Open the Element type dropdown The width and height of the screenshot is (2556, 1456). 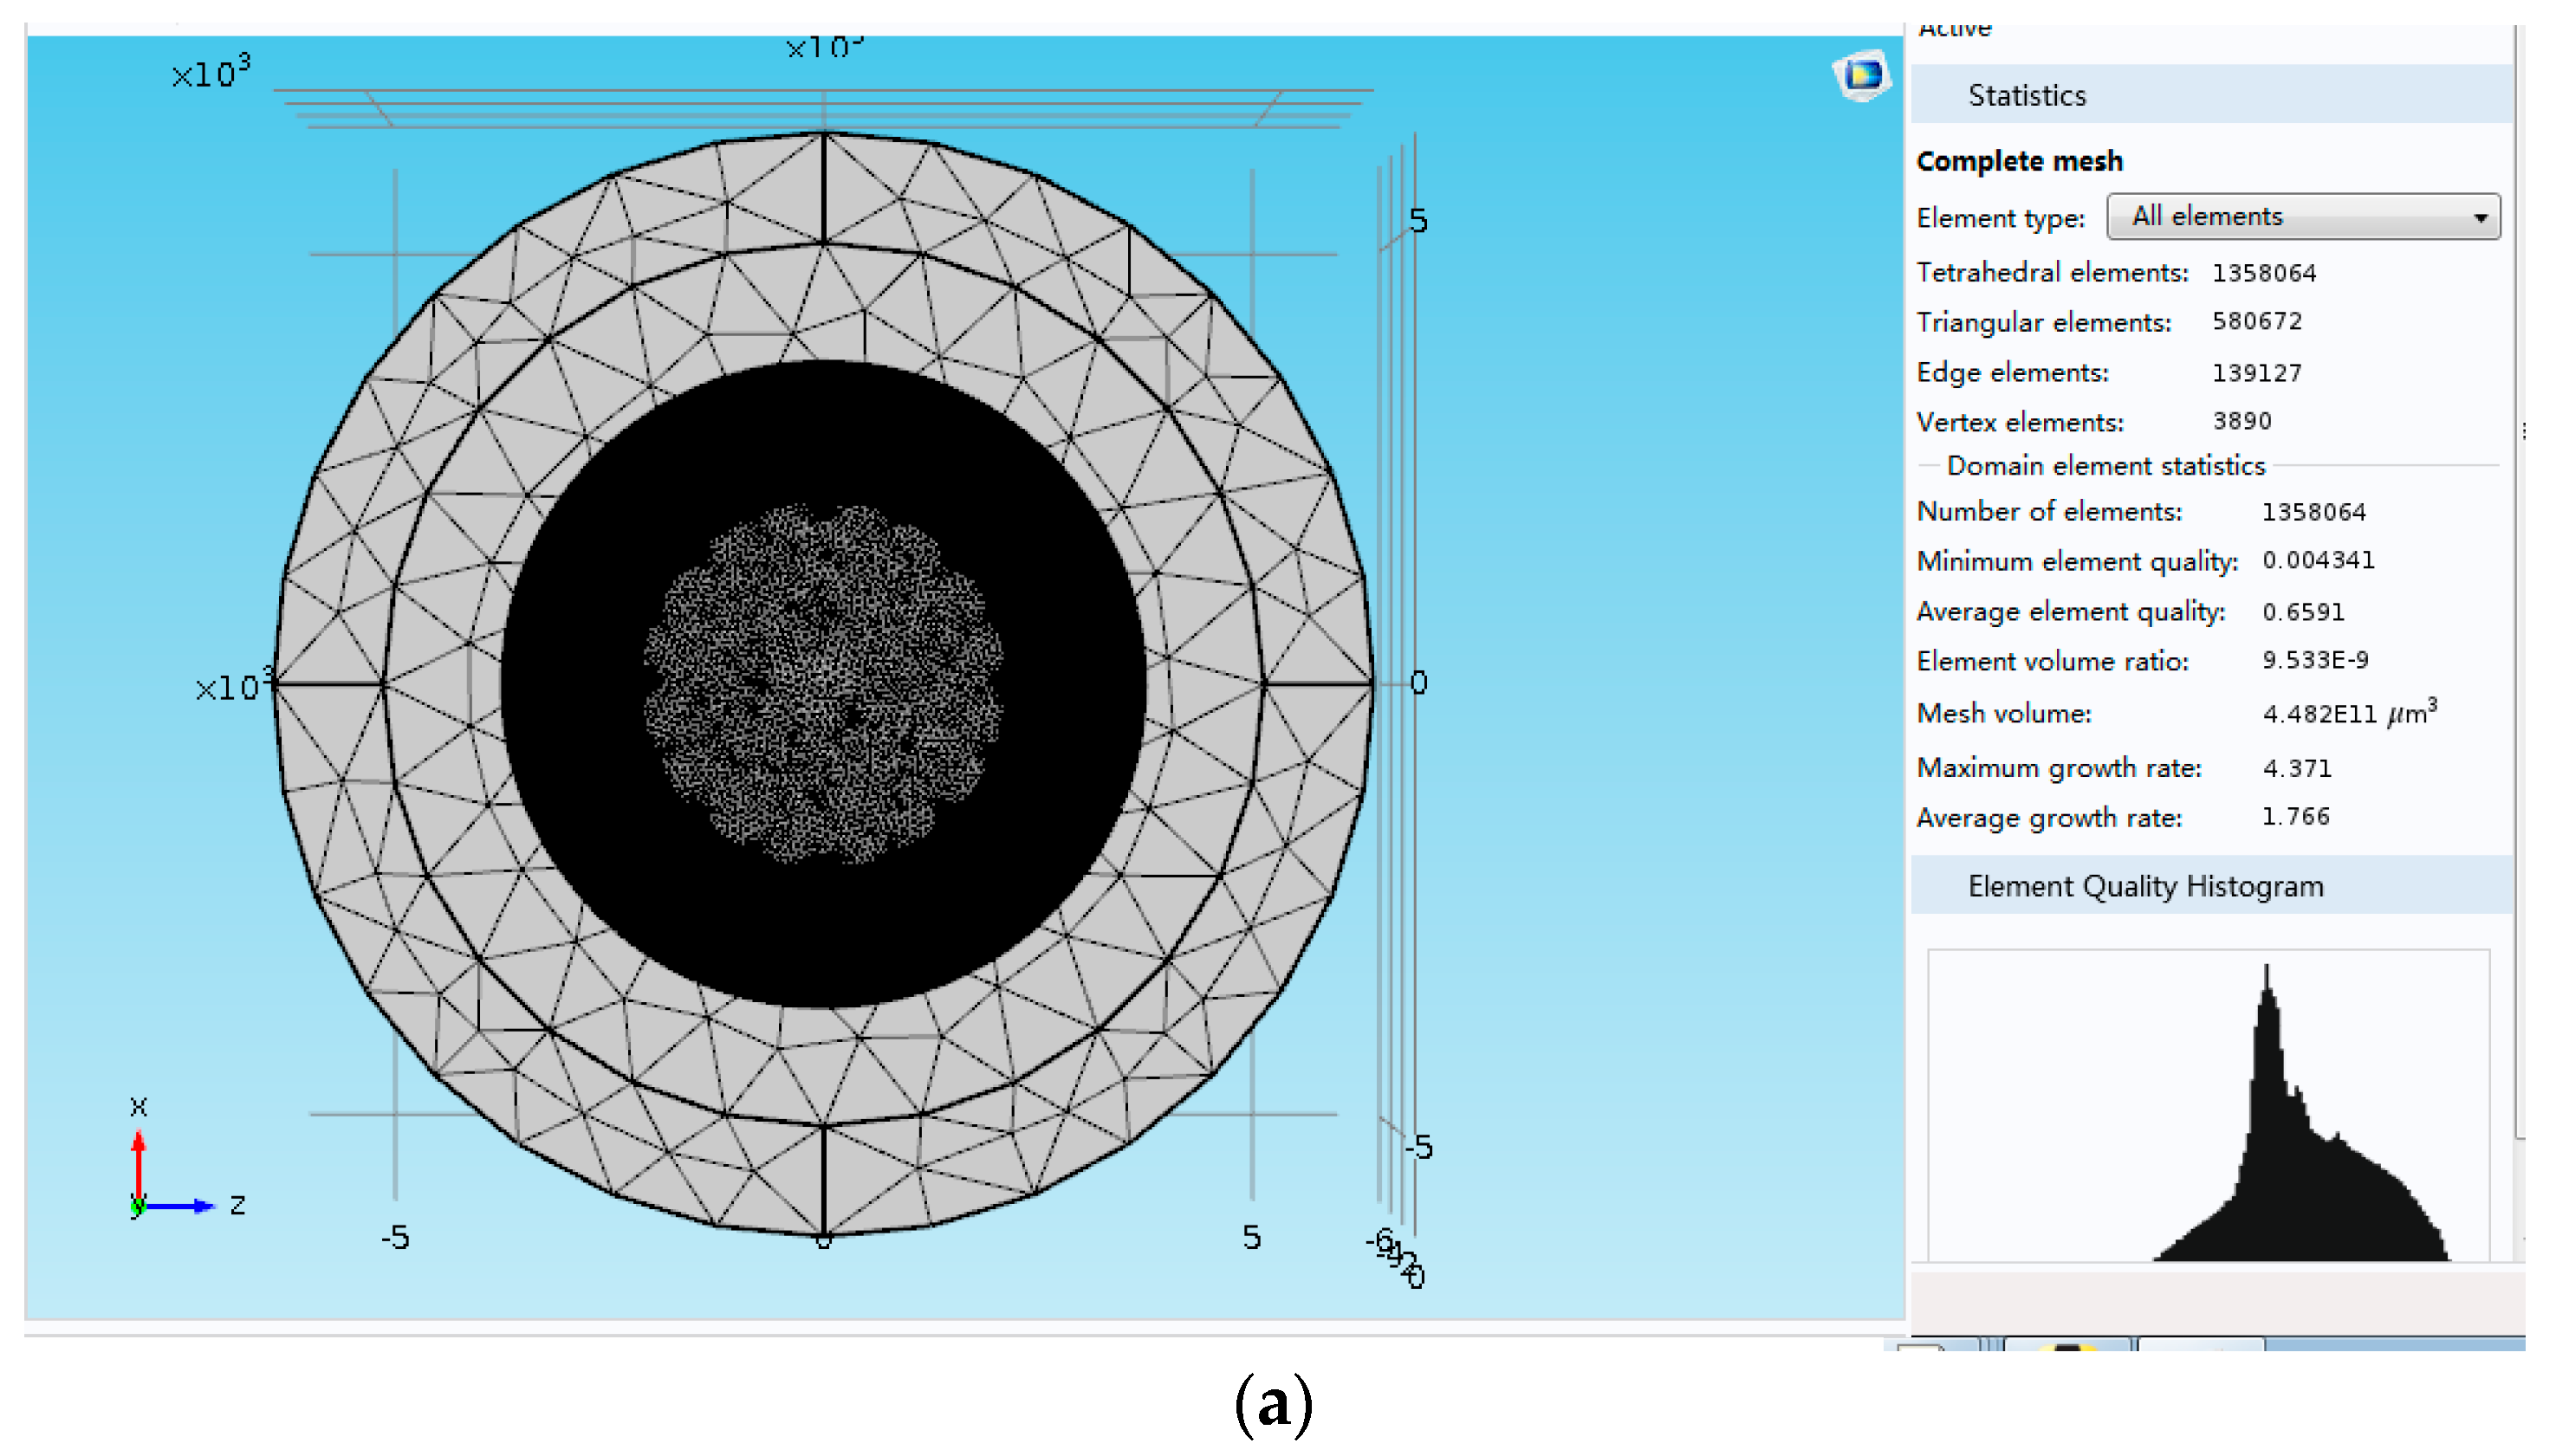point(2302,216)
